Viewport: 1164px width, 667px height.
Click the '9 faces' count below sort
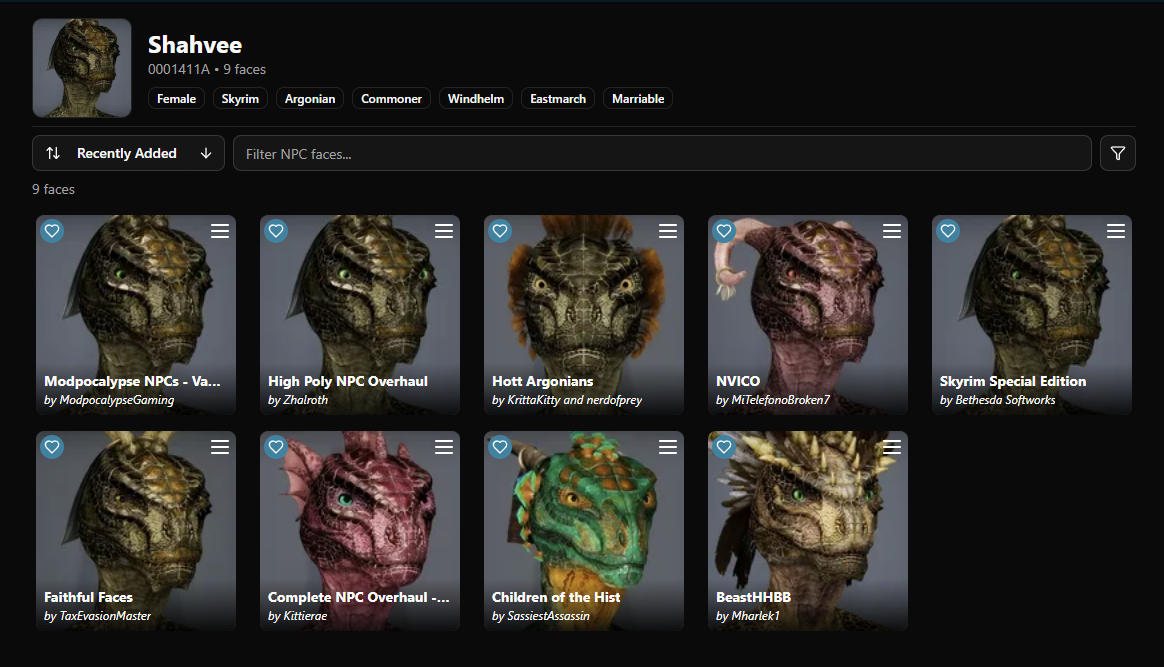(53, 189)
